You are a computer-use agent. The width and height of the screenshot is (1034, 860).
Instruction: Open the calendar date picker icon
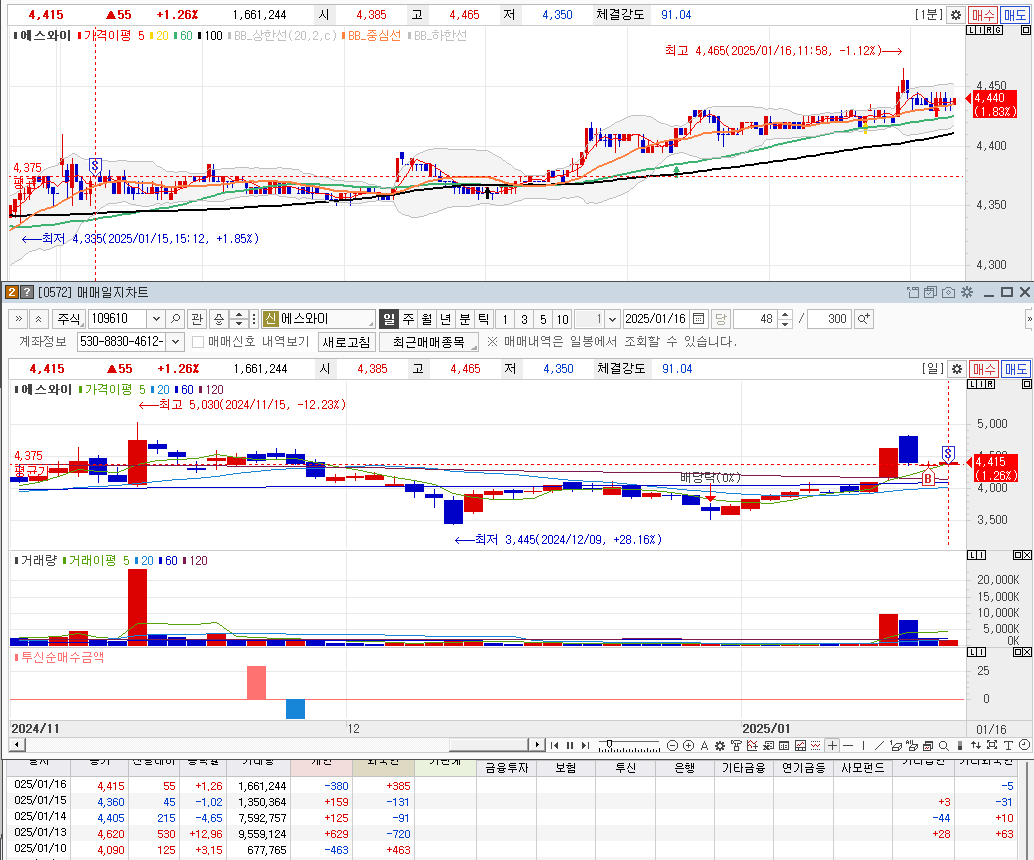click(698, 319)
